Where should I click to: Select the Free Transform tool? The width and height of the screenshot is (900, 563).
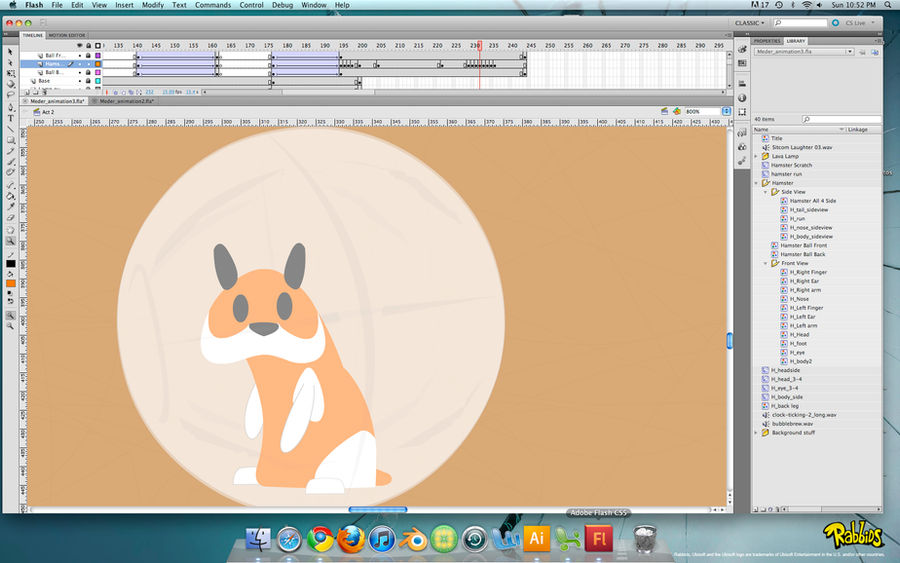pos(10,73)
